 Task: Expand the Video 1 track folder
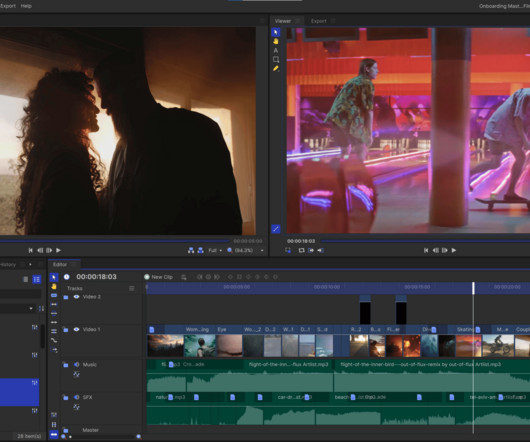pyautogui.click(x=66, y=330)
